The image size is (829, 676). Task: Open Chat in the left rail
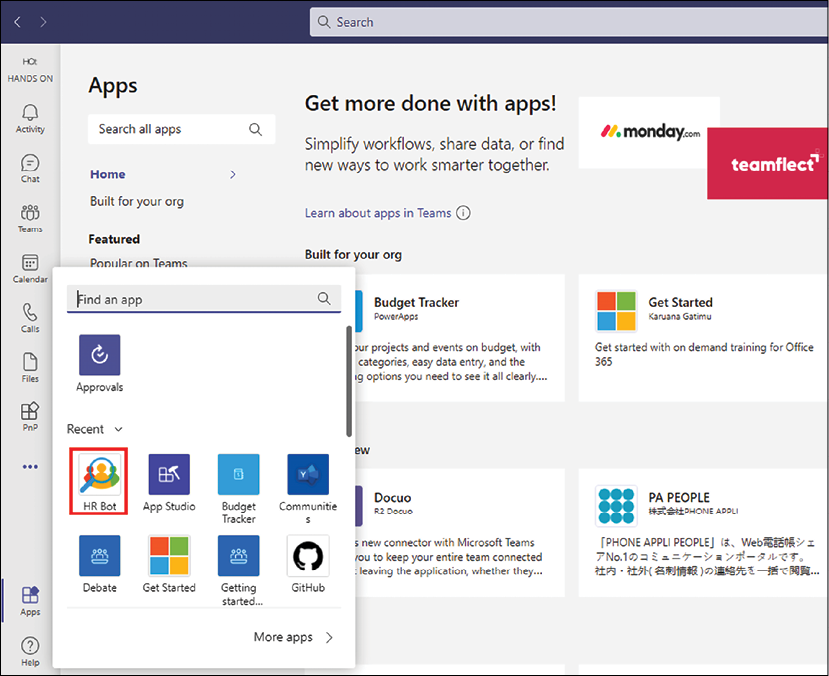point(30,169)
